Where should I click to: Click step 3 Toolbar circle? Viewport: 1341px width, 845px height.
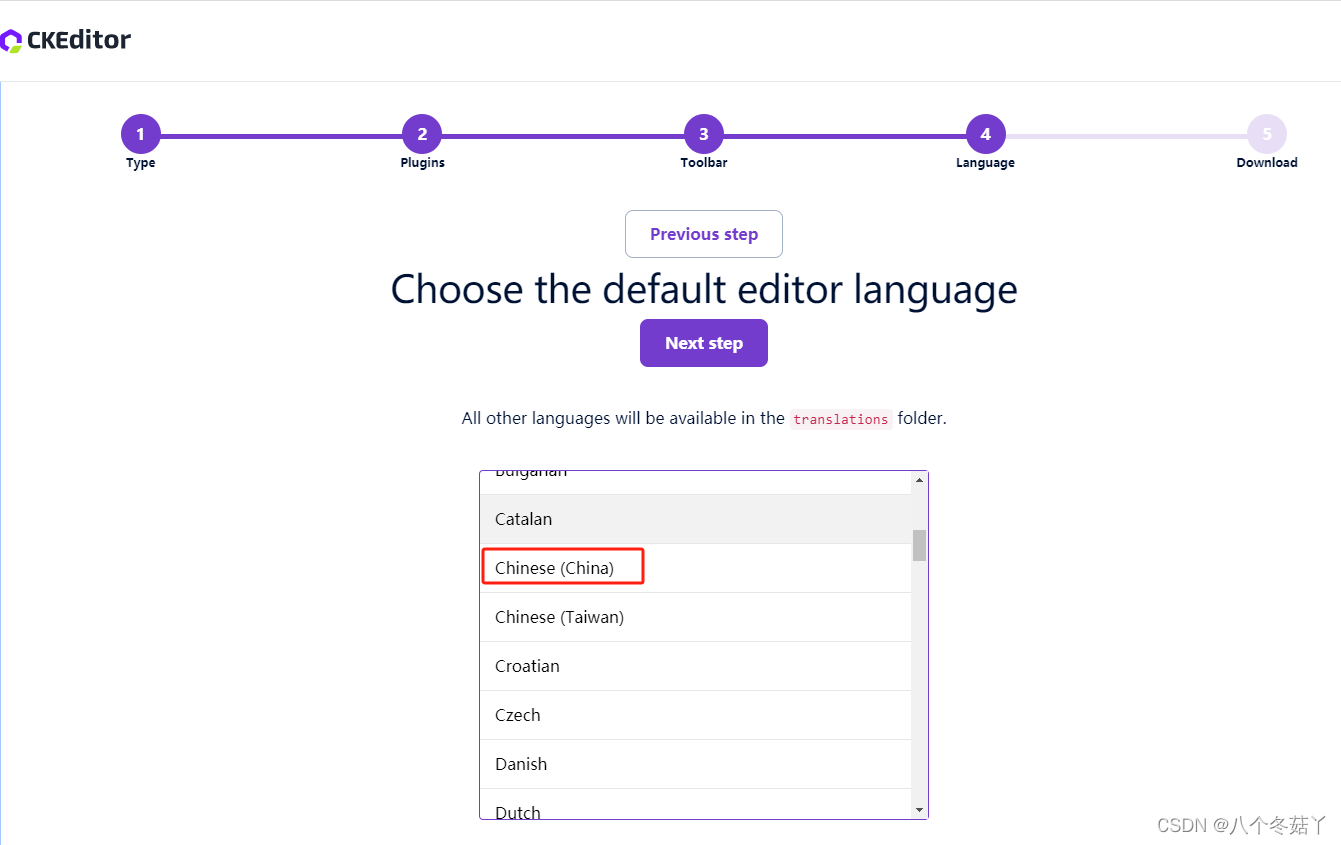[703, 133]
